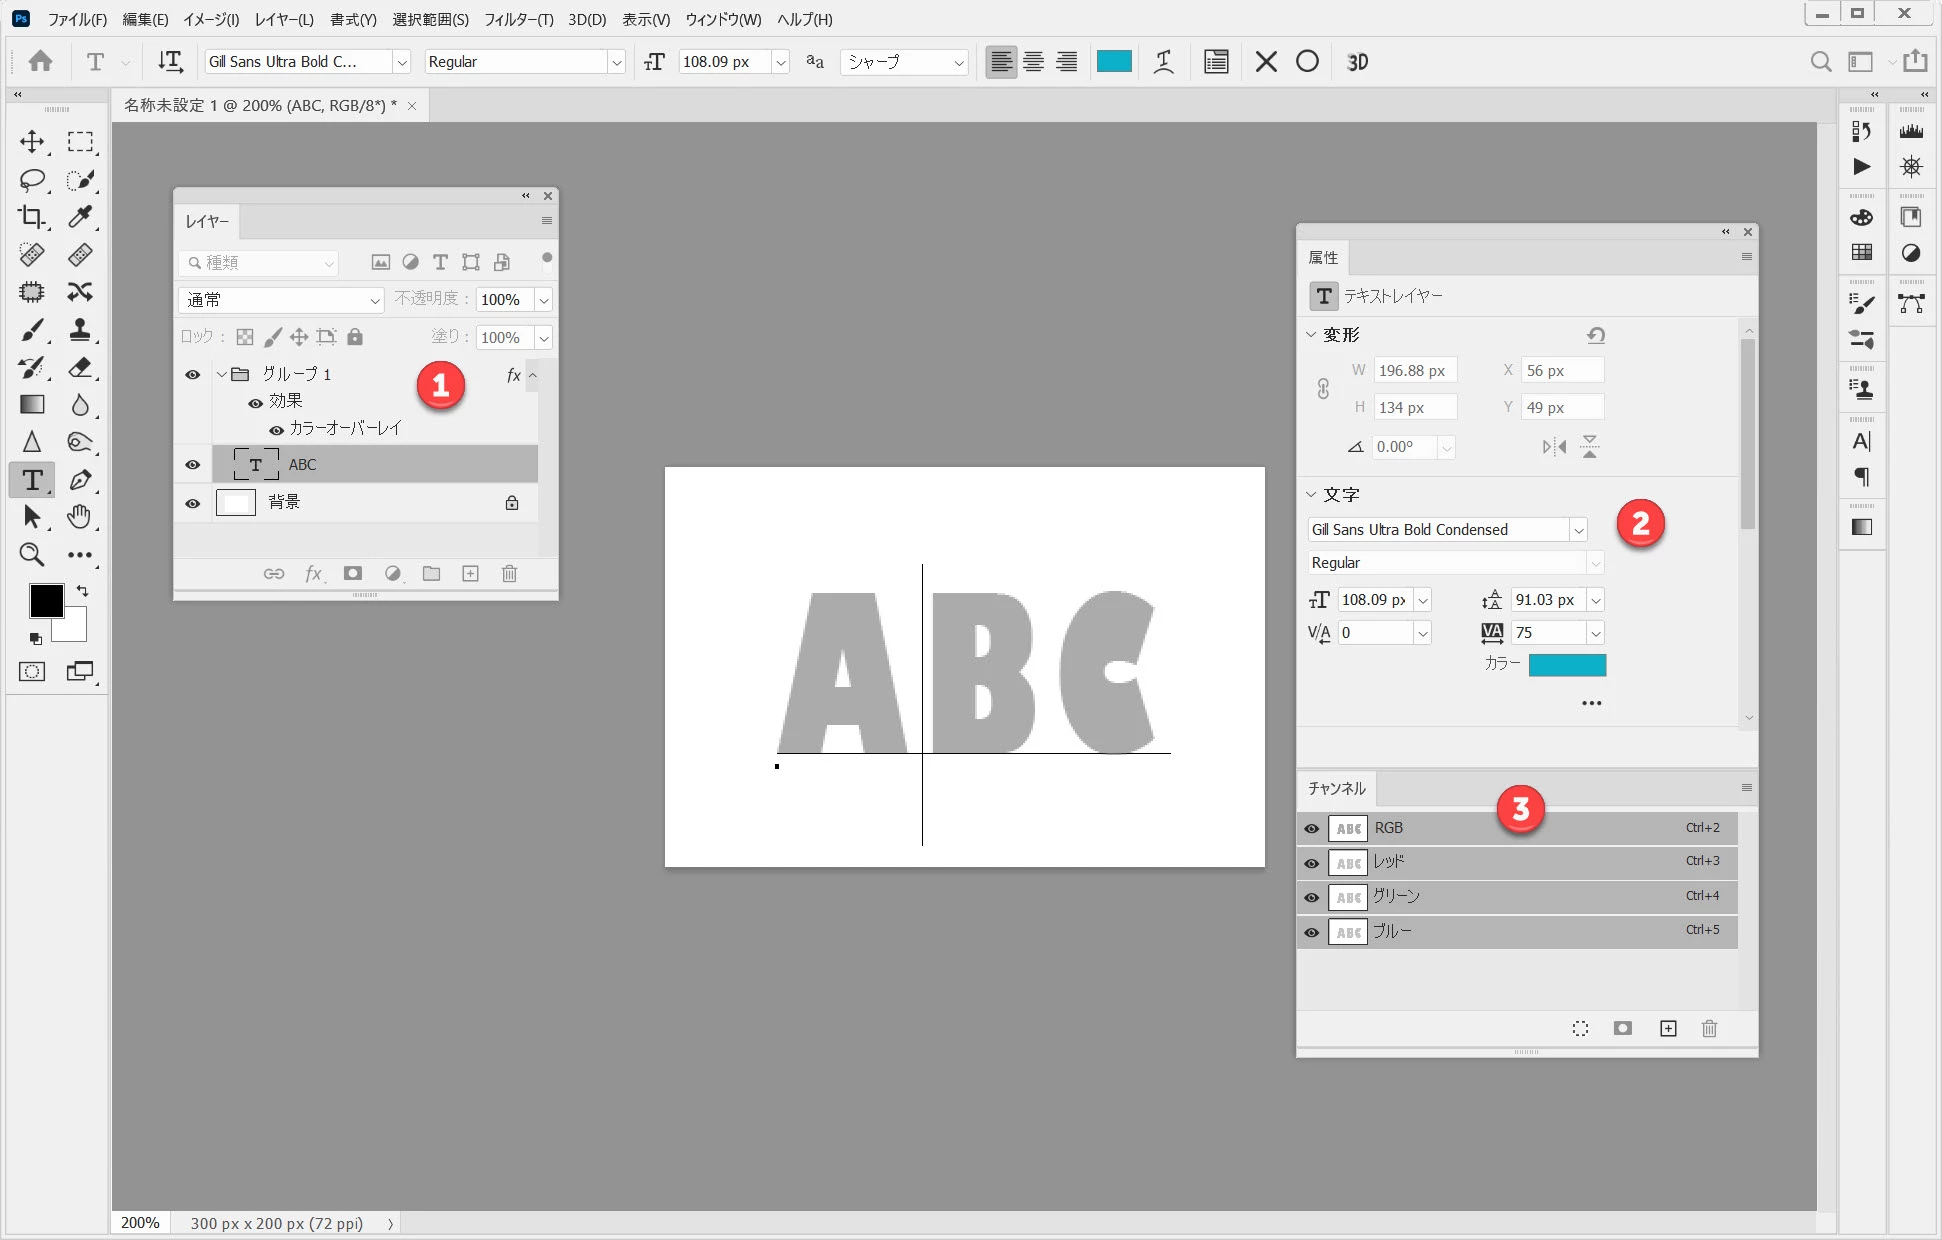Open the blend mode 通常 dropdown
This screenshot has width=1942, height=1240.
click(281, 299)
